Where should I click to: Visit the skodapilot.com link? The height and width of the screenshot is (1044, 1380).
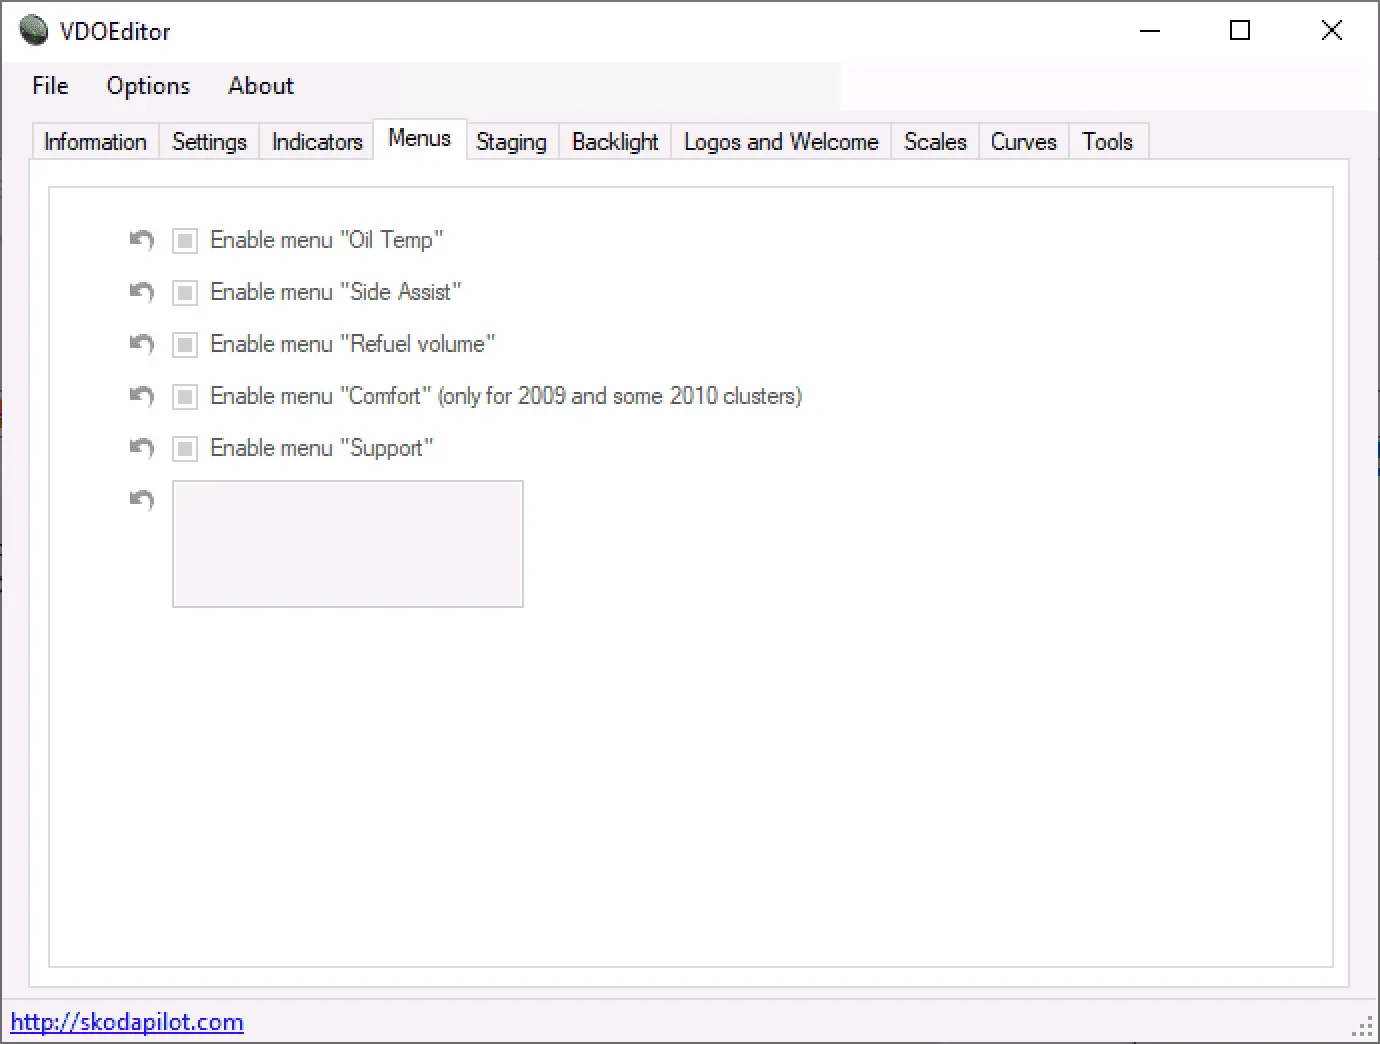pos(127,1022)
